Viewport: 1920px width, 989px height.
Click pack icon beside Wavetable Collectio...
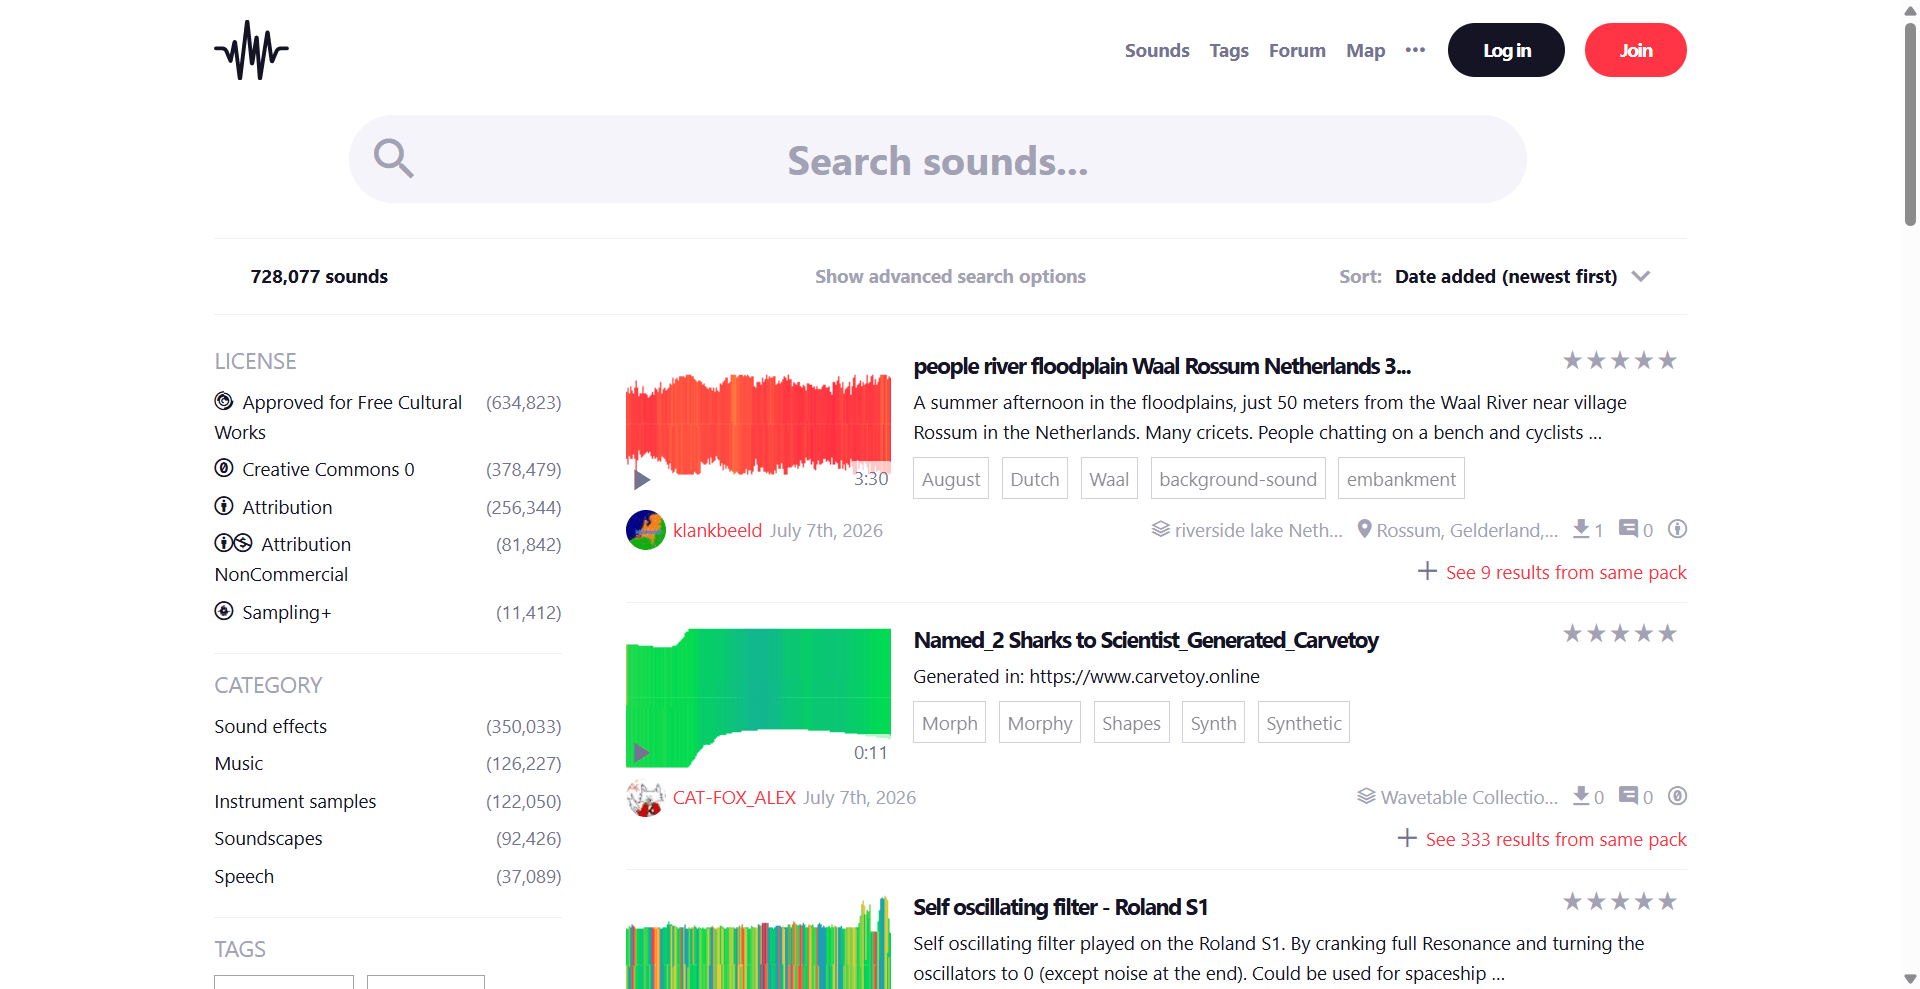(x=1366, y=796)
